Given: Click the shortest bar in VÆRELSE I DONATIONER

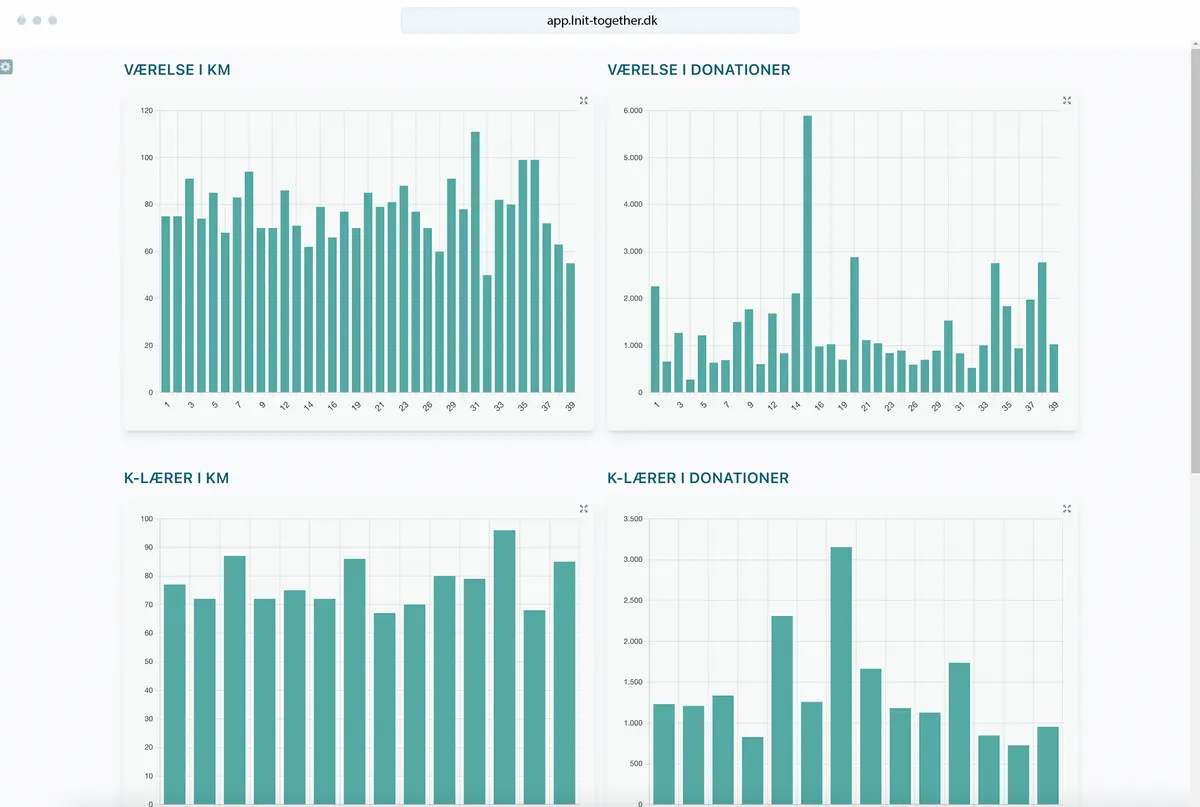Looking at the screenshot, I should click(690, 386).
